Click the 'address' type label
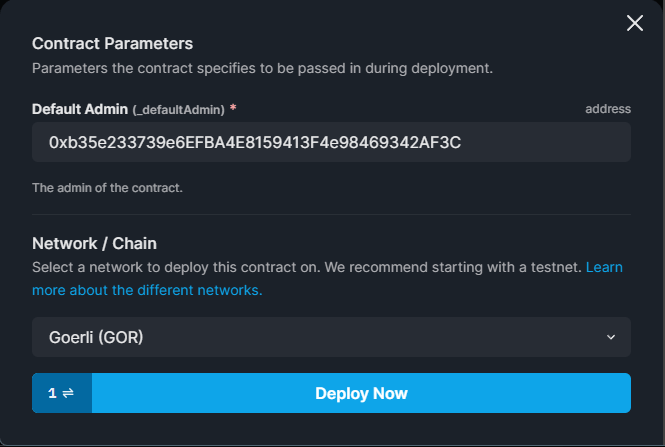Screen dimensions: 665x447 point(608,109)
